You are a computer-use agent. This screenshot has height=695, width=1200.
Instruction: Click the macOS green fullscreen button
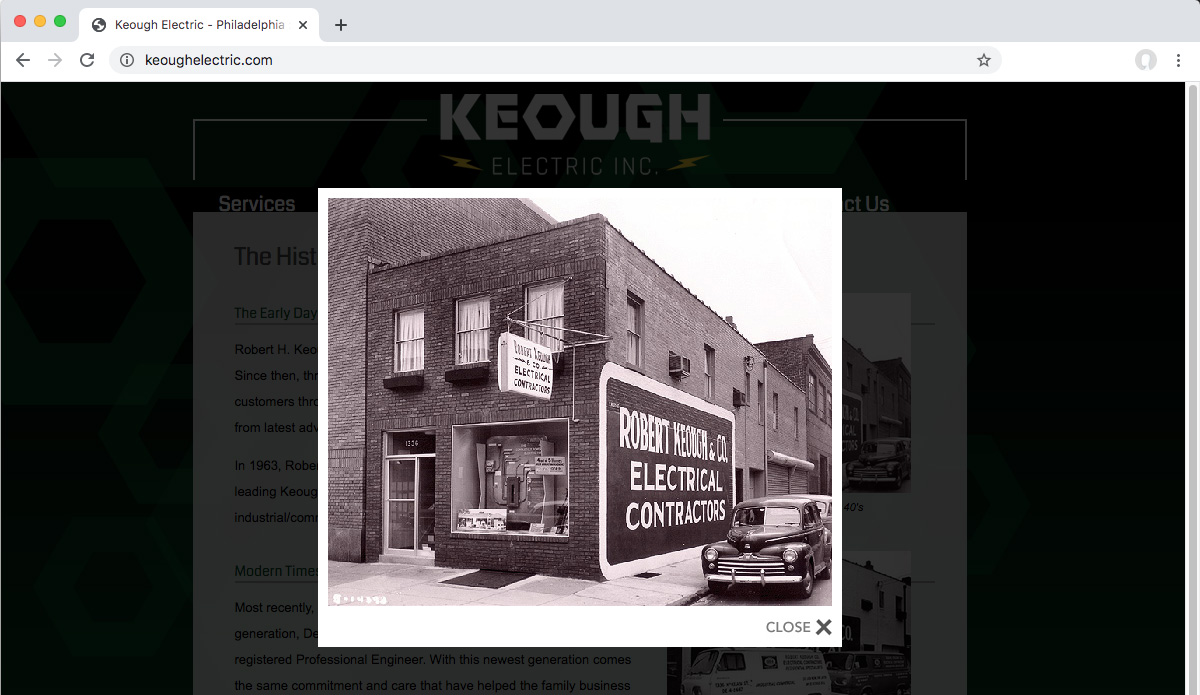(60, 21)
